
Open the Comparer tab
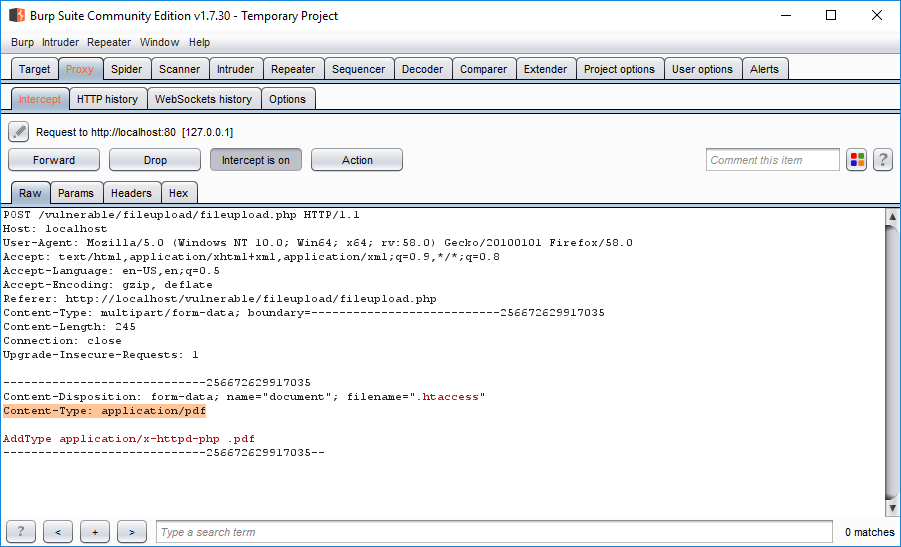[x=483, y=69]
